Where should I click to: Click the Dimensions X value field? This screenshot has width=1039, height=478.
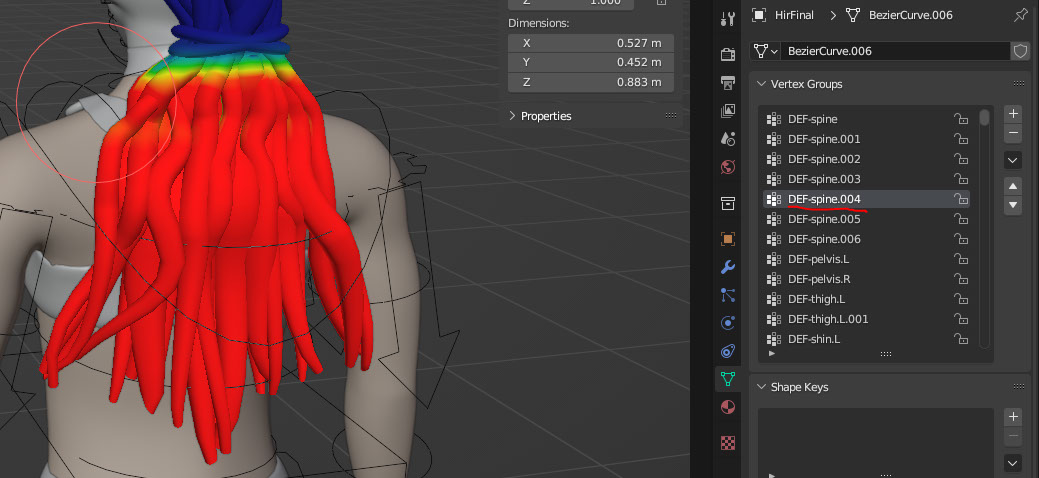(591, 43)
